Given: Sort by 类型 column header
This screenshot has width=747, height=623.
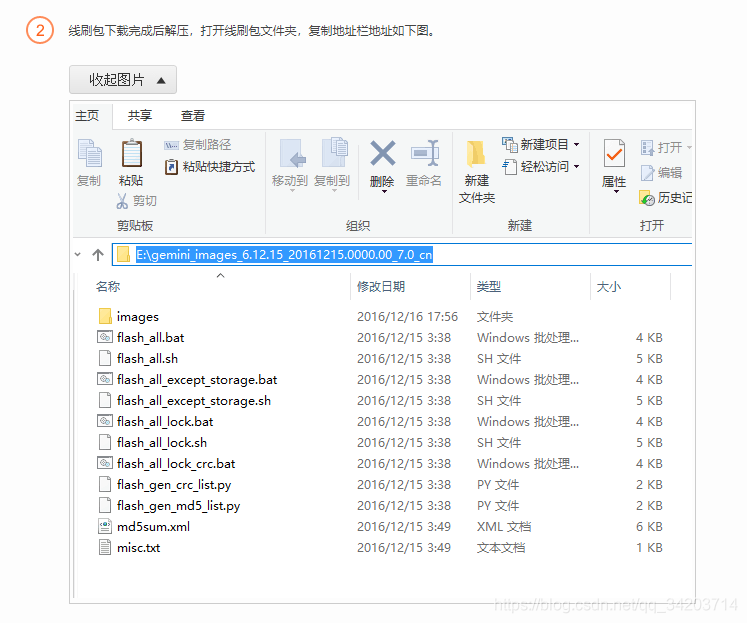Looking at the screenshot, I should (x=489, y=286).
